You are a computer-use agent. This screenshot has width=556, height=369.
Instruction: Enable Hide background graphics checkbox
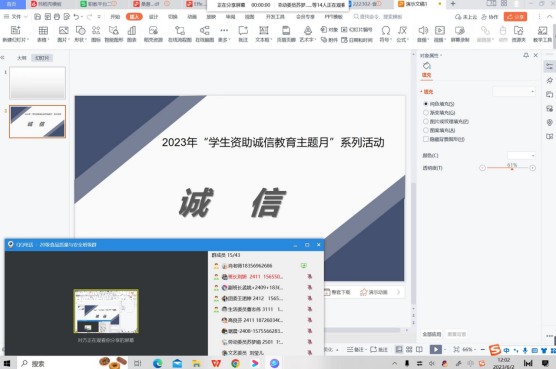pos(426,139)
